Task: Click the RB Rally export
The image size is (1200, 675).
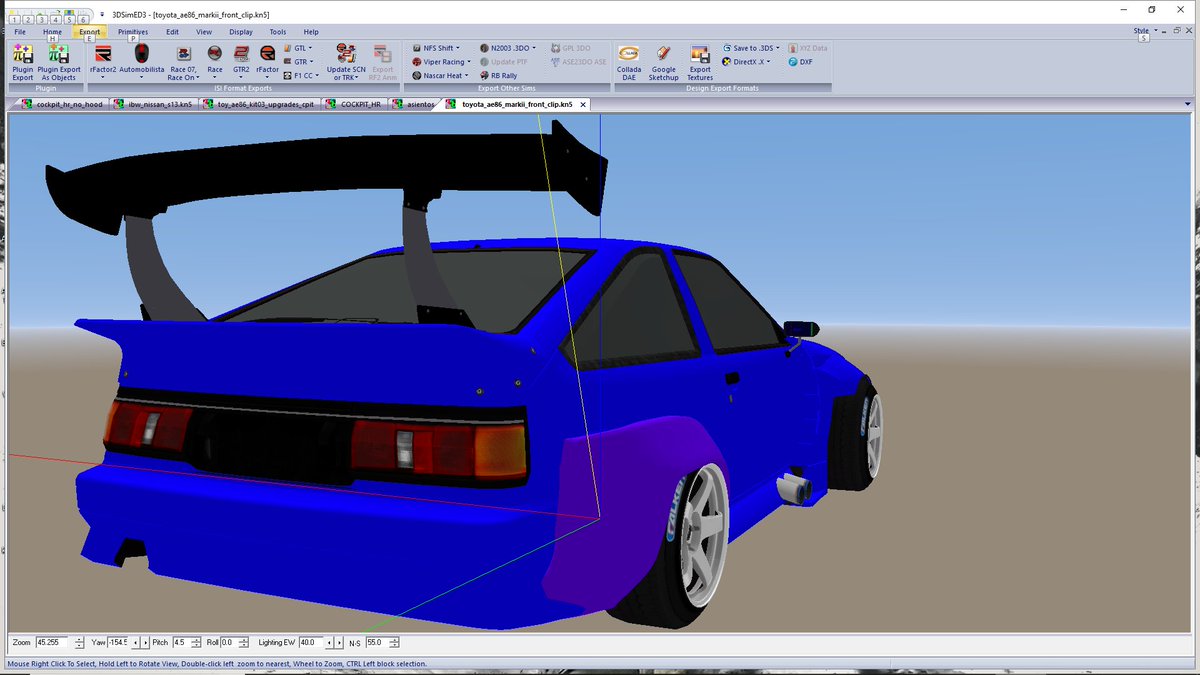Action: coord(497,75)
